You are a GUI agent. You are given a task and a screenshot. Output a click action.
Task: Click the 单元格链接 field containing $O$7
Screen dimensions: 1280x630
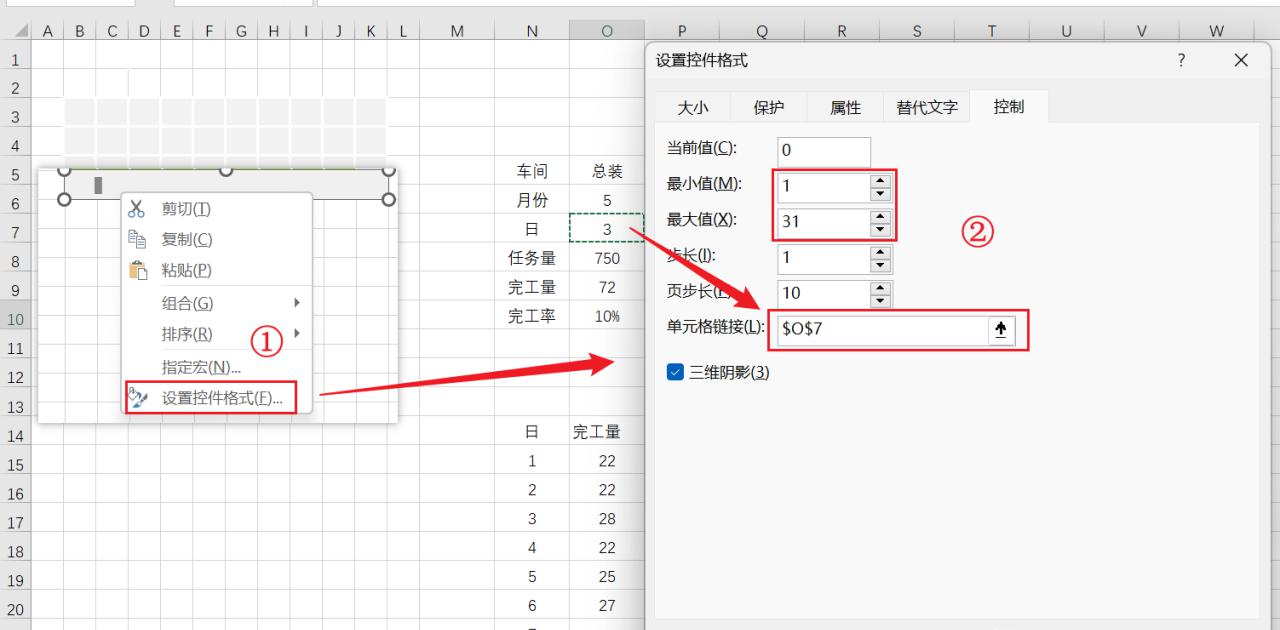pyautogui.click(x=882, y=329)
